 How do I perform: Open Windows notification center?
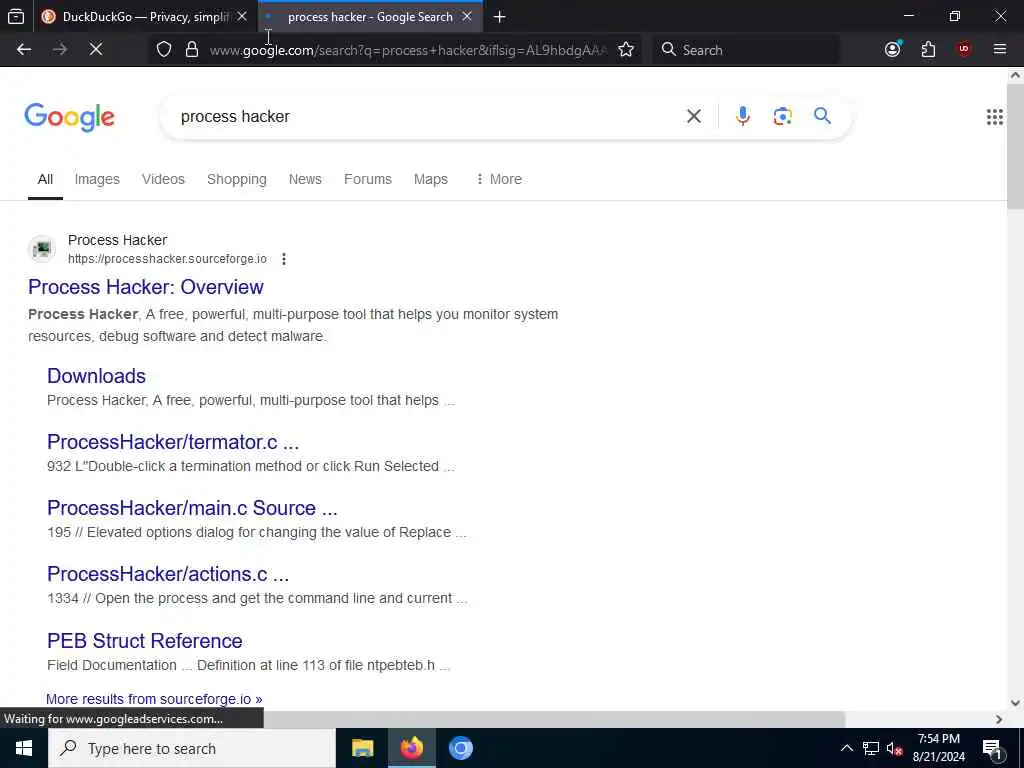tap(993, 749)
